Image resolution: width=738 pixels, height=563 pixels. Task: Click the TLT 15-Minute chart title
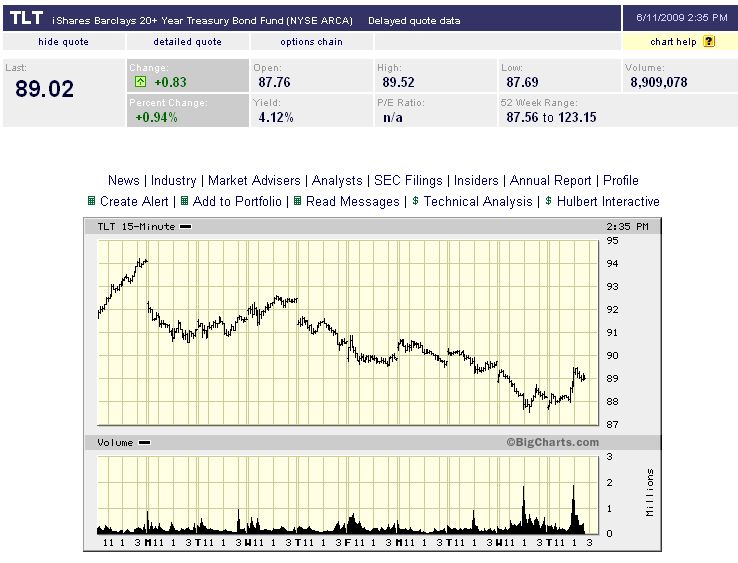[x=136, y=227]
